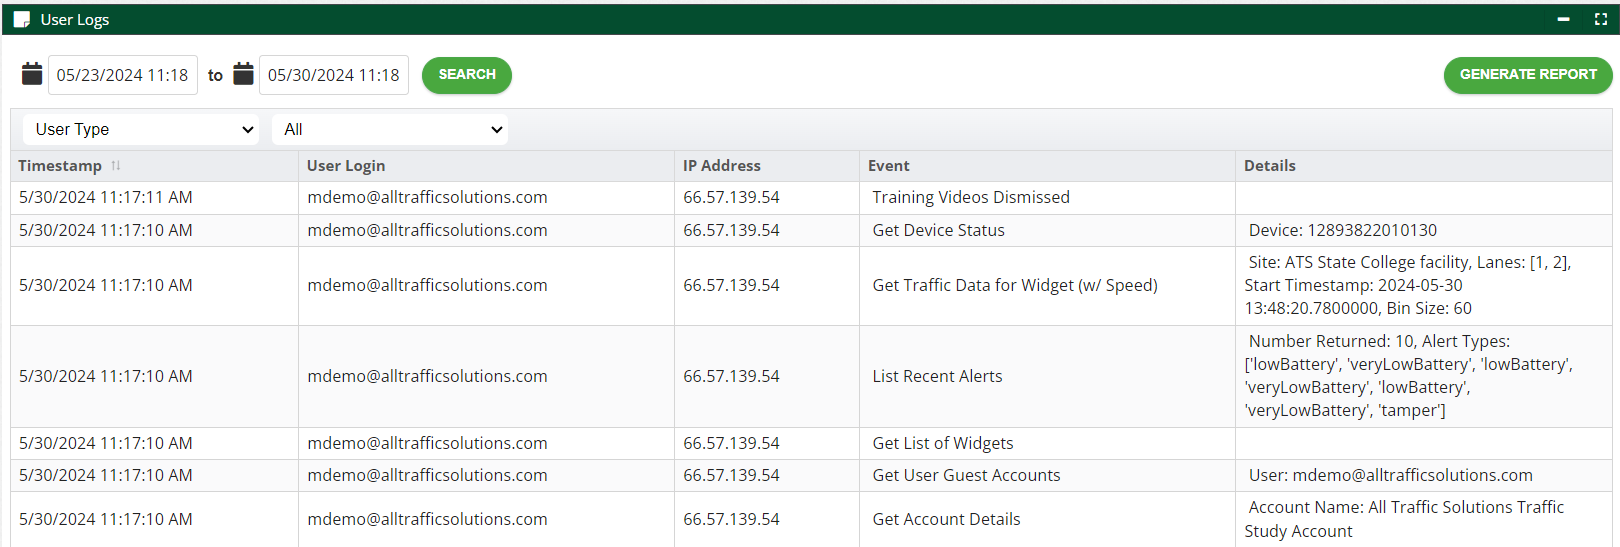Expand User Logs panel to fullscreen
The height and width of the screenshot is (547, 1620).
click(x=1600, y=19)
